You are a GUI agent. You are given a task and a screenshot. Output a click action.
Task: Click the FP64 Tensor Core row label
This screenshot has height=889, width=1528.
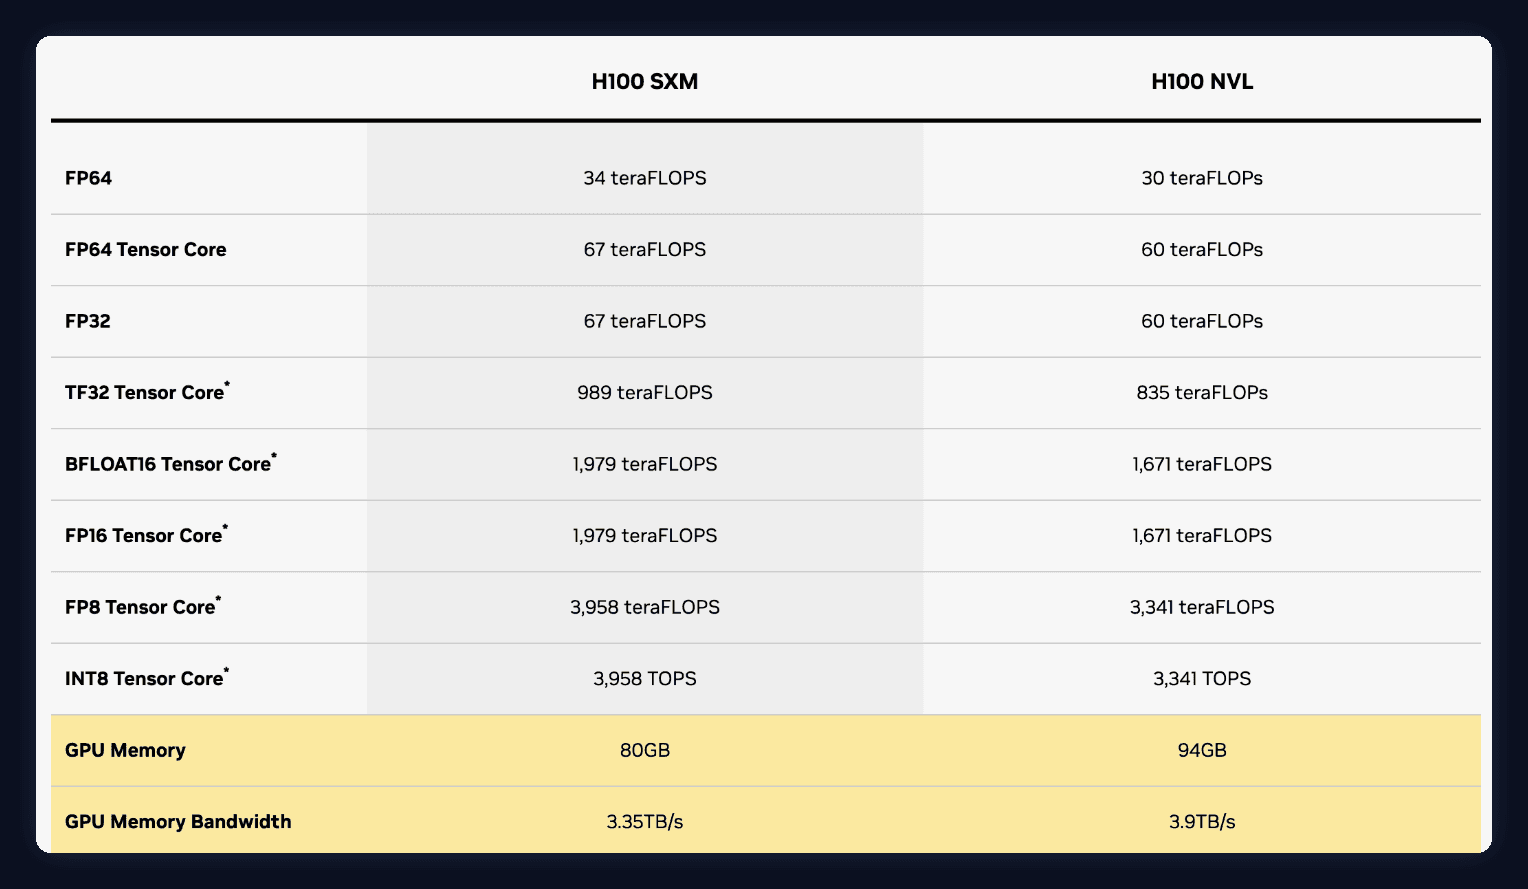coord(146,249)
